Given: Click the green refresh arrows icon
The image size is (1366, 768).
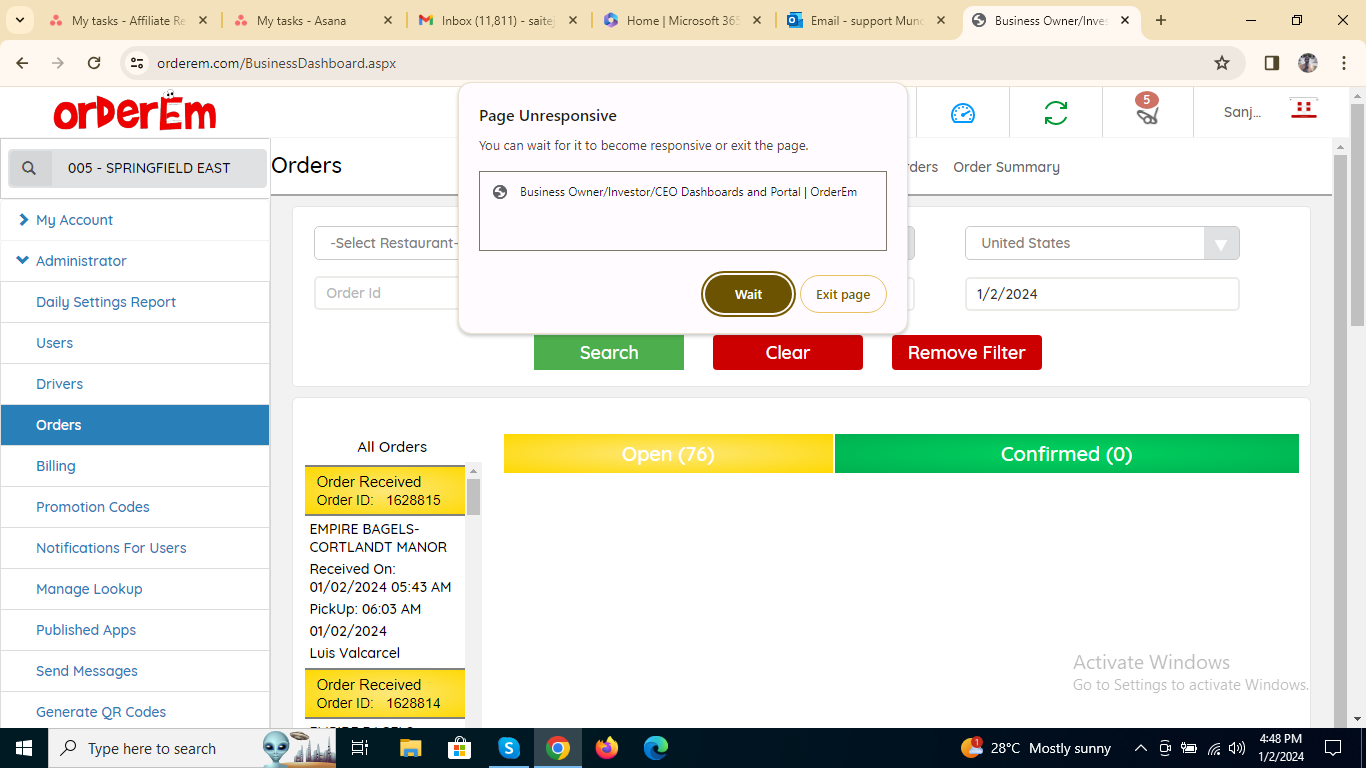Looking at the screenshot, I should click(x=1055, y=113).
